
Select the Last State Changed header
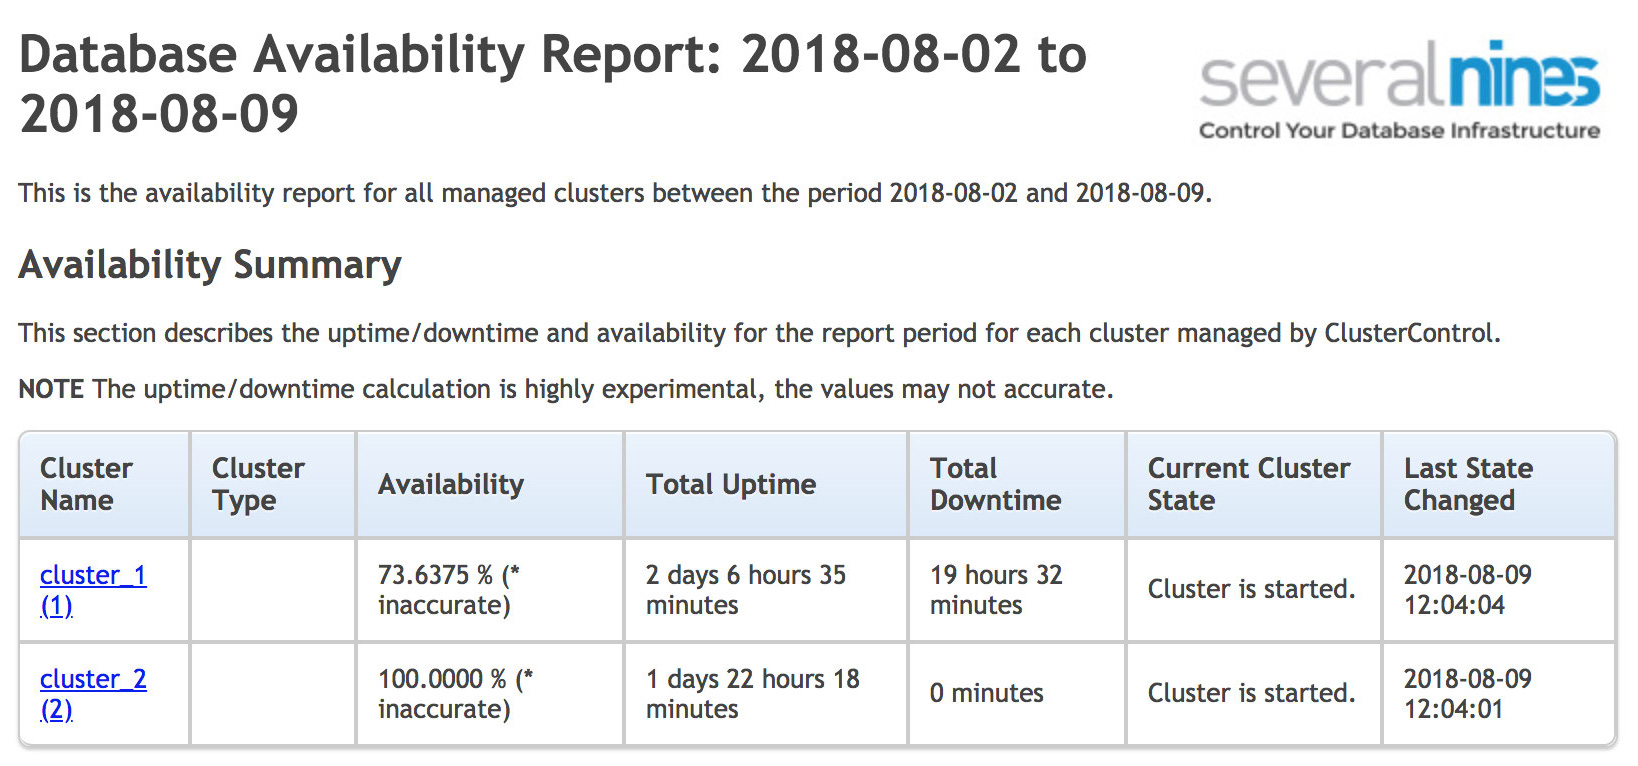(1499, 485)
